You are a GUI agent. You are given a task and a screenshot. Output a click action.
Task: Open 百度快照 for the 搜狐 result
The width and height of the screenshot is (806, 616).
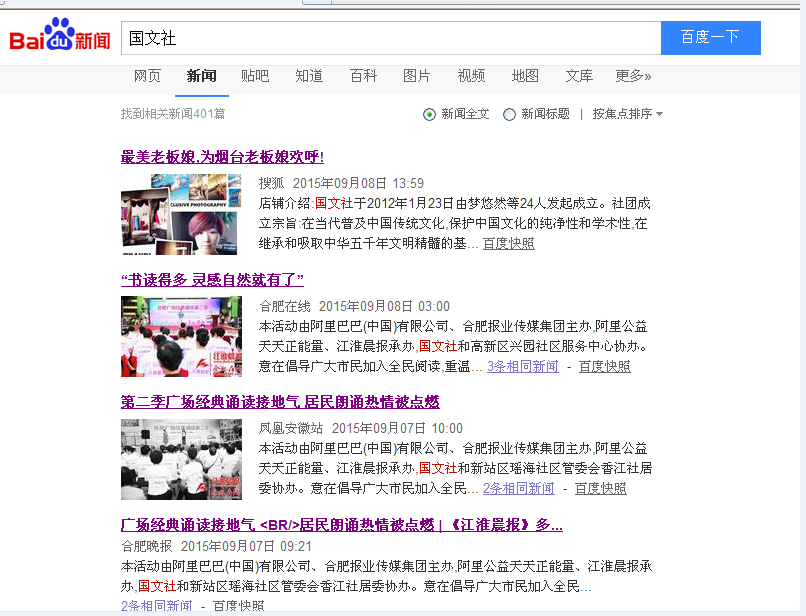click(x=508, y=243)
